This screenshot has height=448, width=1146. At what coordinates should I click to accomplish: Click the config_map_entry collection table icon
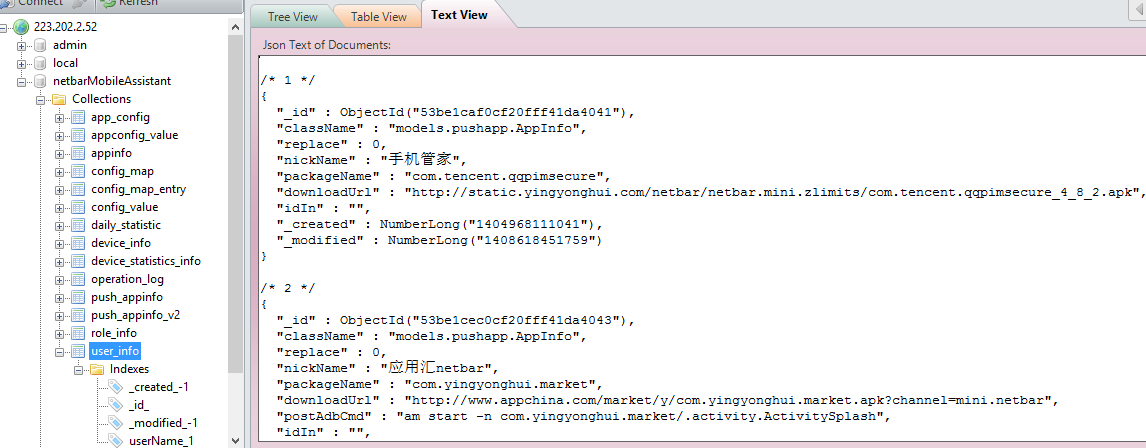[78, 189]
